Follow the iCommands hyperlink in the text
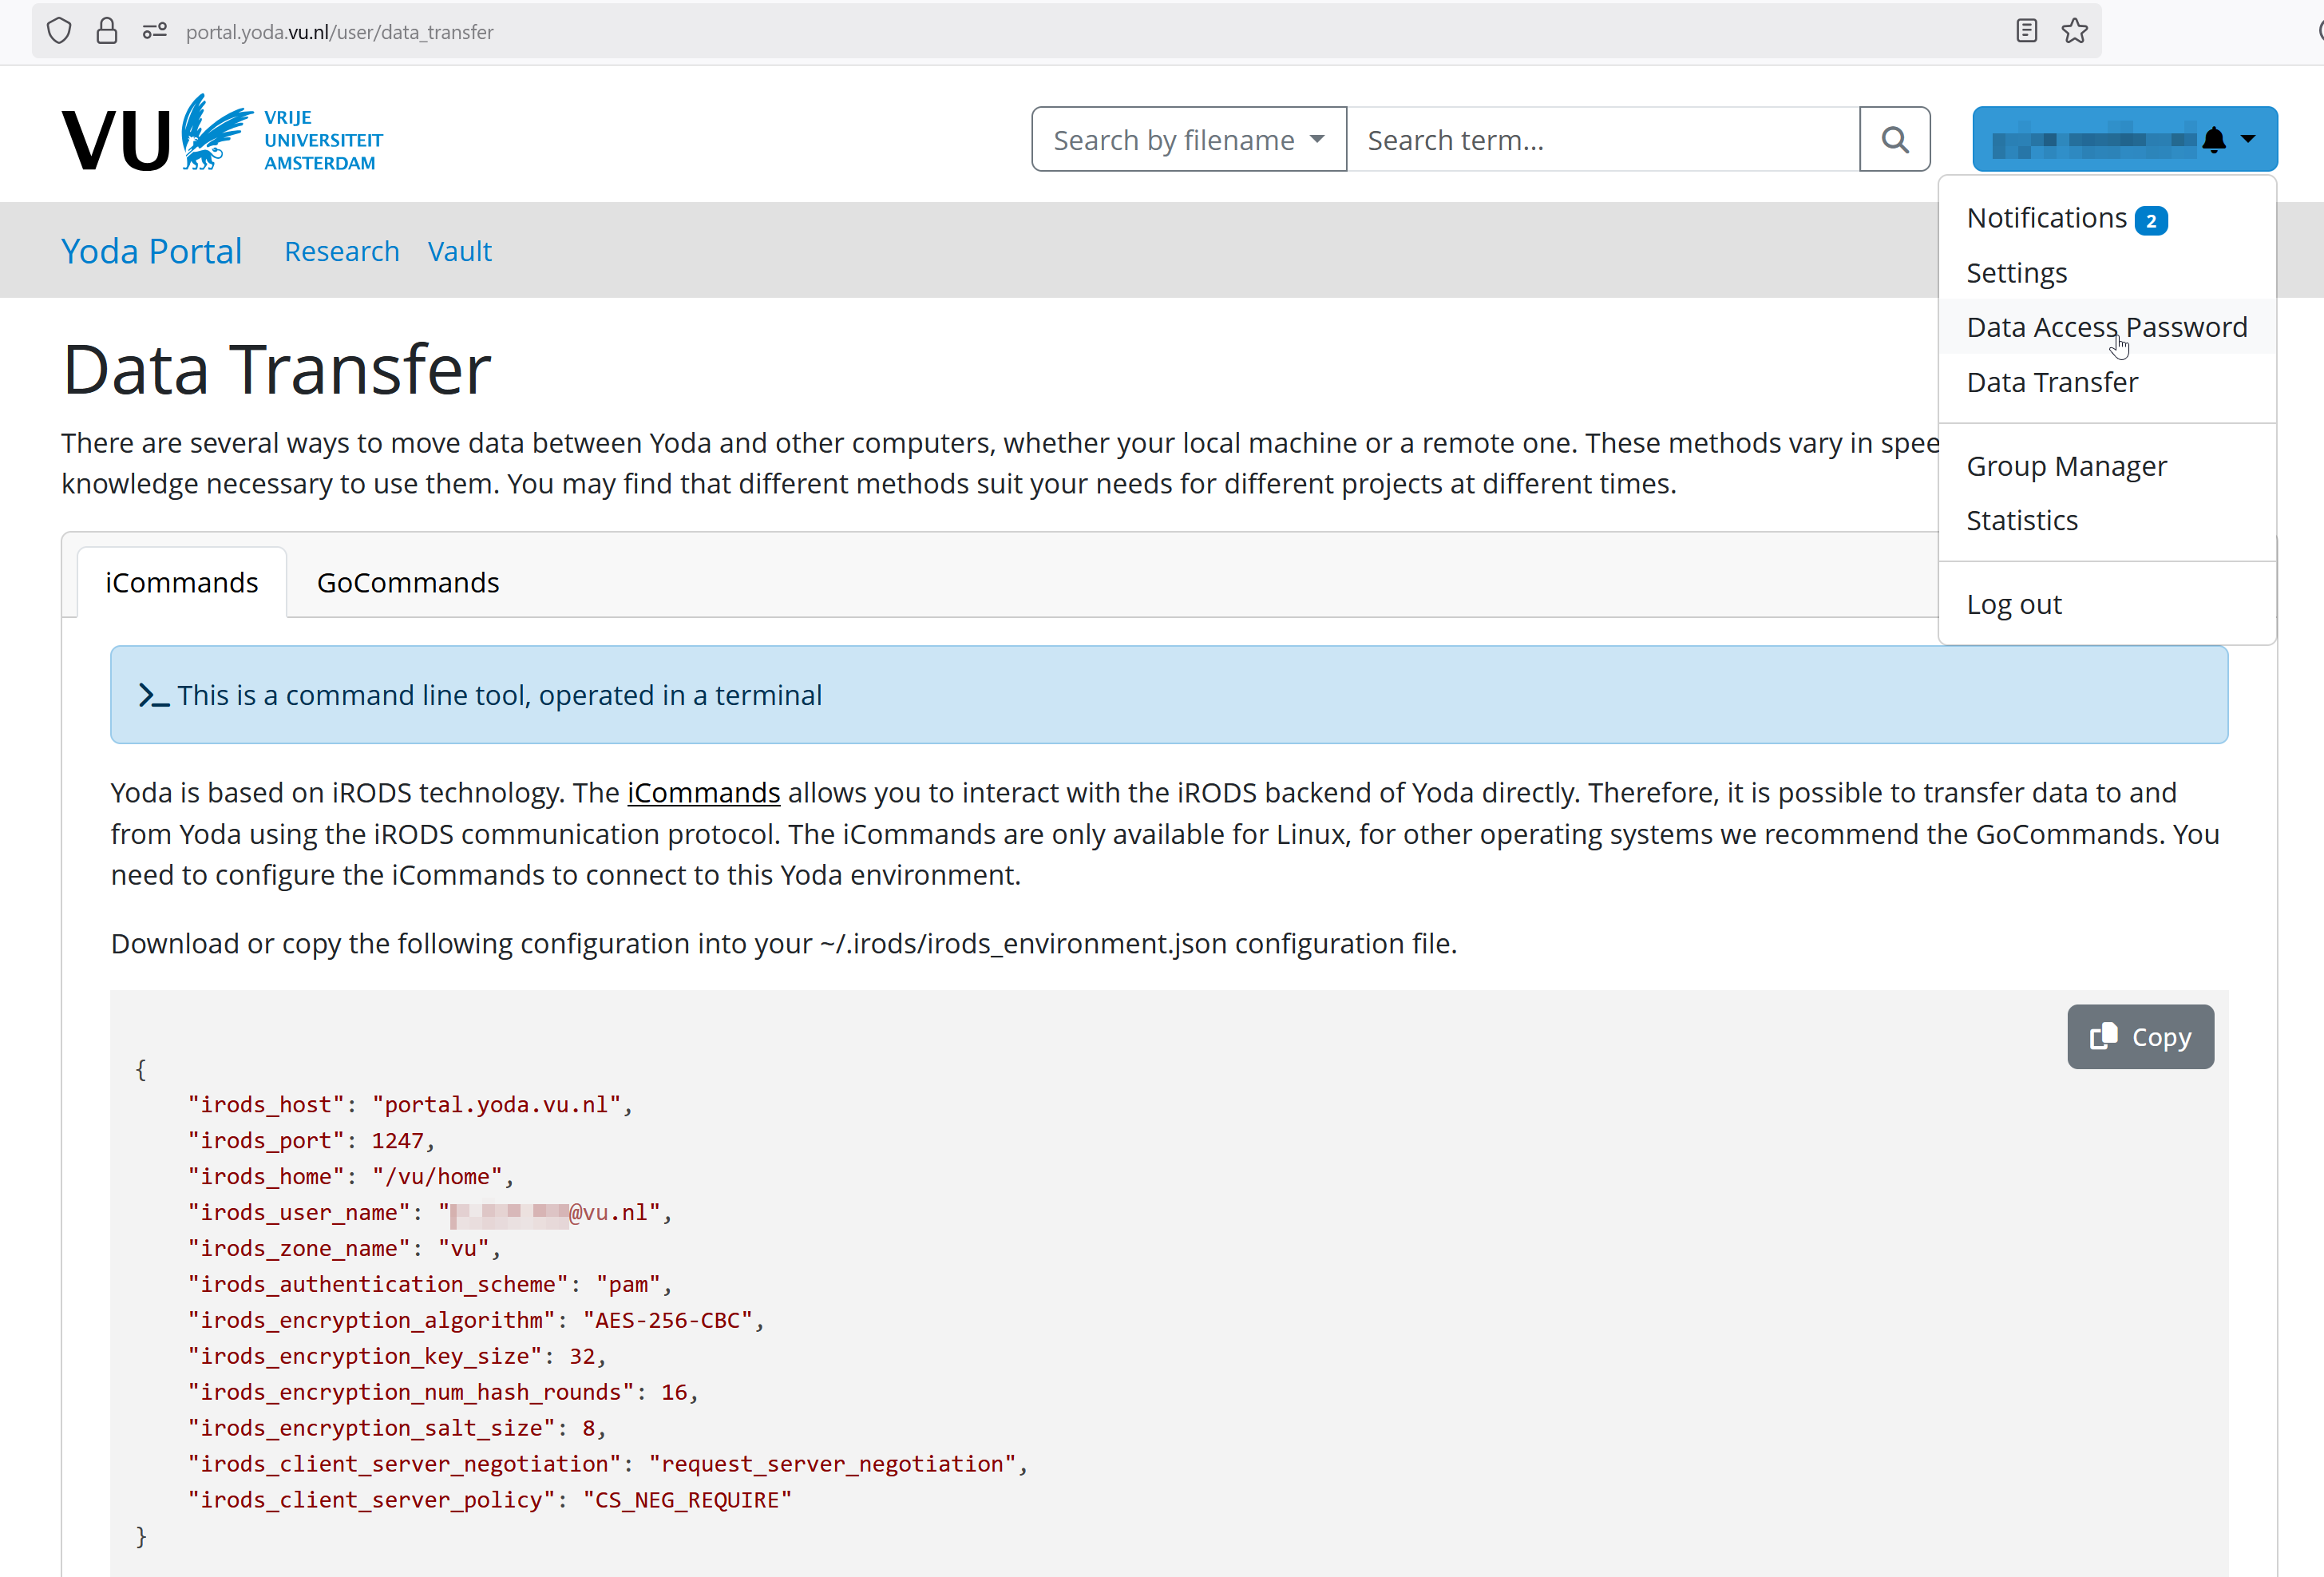The height and width of the screenshot is (1577, 2324). (x=703, y=792)
